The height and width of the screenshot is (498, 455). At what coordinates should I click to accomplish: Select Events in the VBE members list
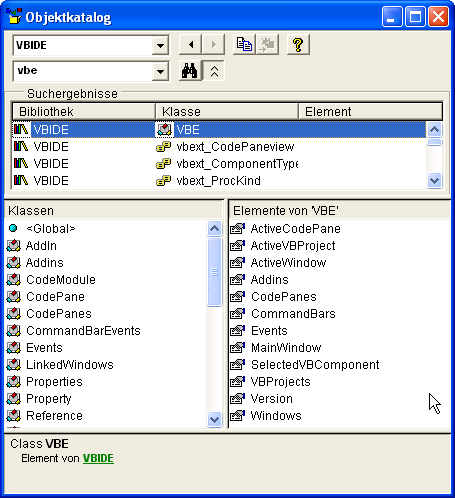pyautogui.click(x=269, y=331)
